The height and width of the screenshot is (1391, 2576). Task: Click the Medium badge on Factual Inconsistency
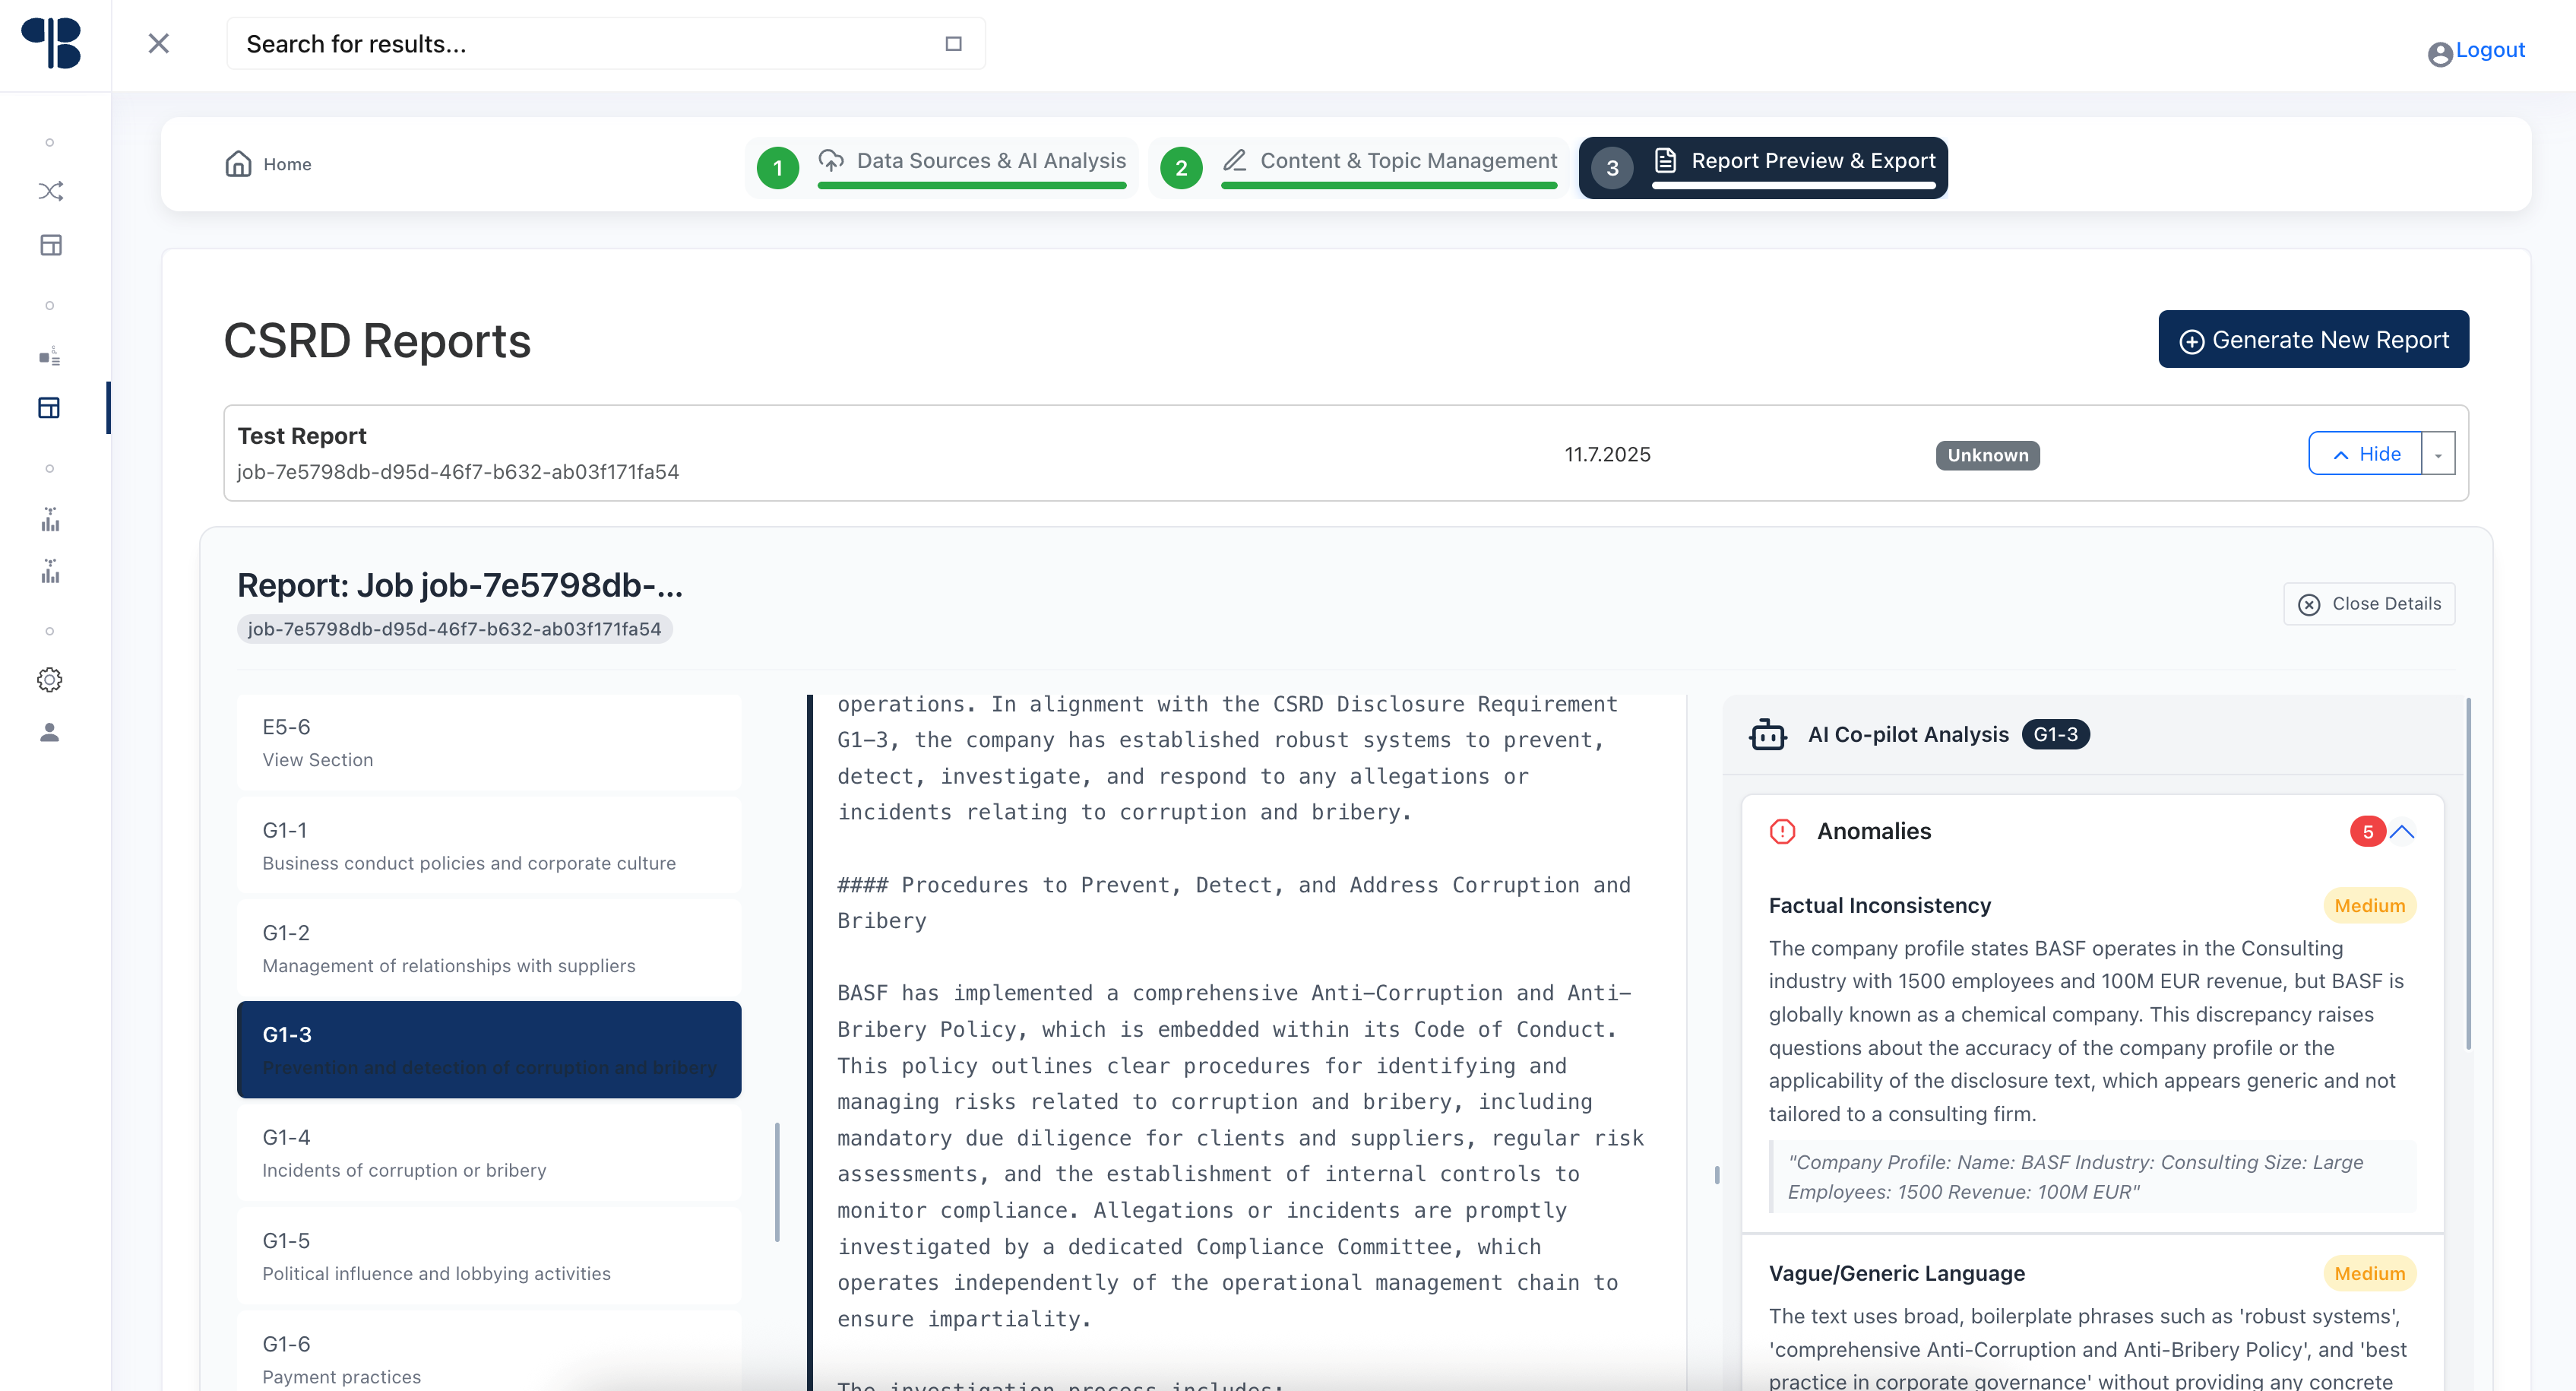(x=2369, y=905)
